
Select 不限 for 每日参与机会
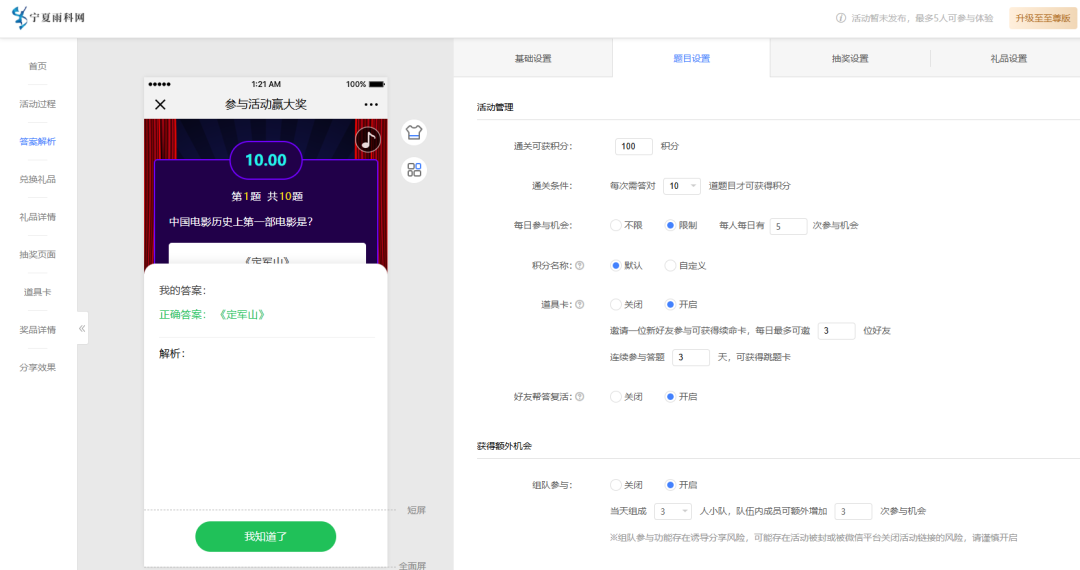coord(626,225)
